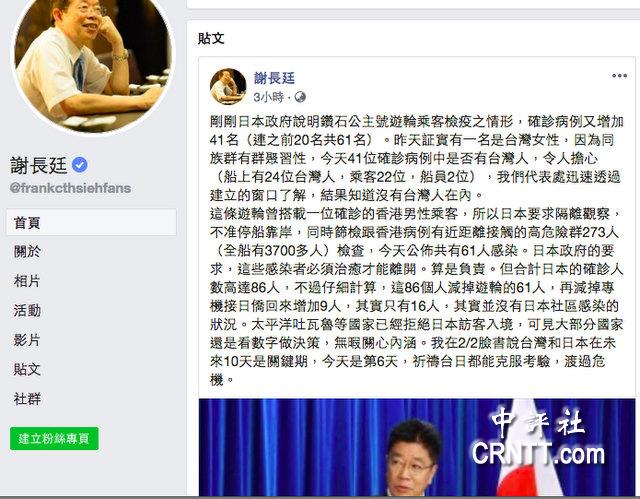Click the @frankcthsiehfans page handle
Screen dimensions: 640x499
point(70,188)
